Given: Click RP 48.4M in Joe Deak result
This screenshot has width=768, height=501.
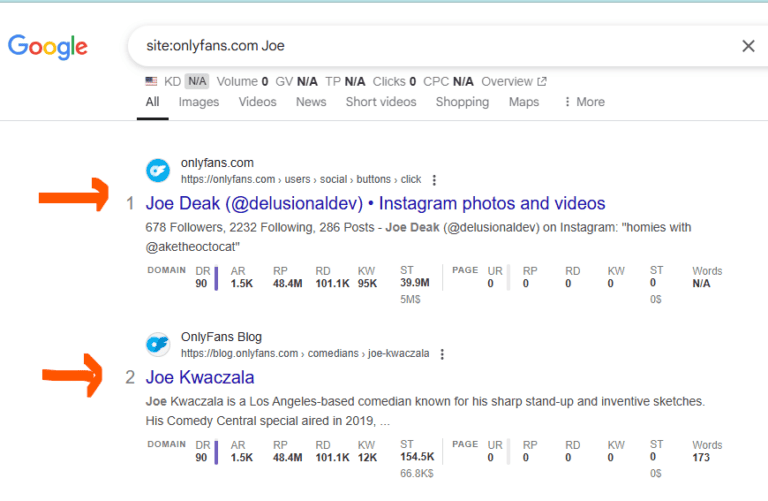Looking at the screenshot, I should point(288,284).
